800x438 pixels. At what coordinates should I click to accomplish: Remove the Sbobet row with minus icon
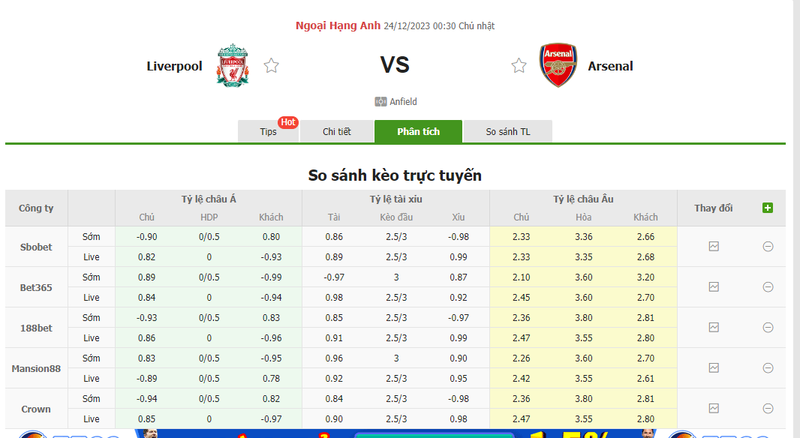pyautogui.click(x=767, y=246)
